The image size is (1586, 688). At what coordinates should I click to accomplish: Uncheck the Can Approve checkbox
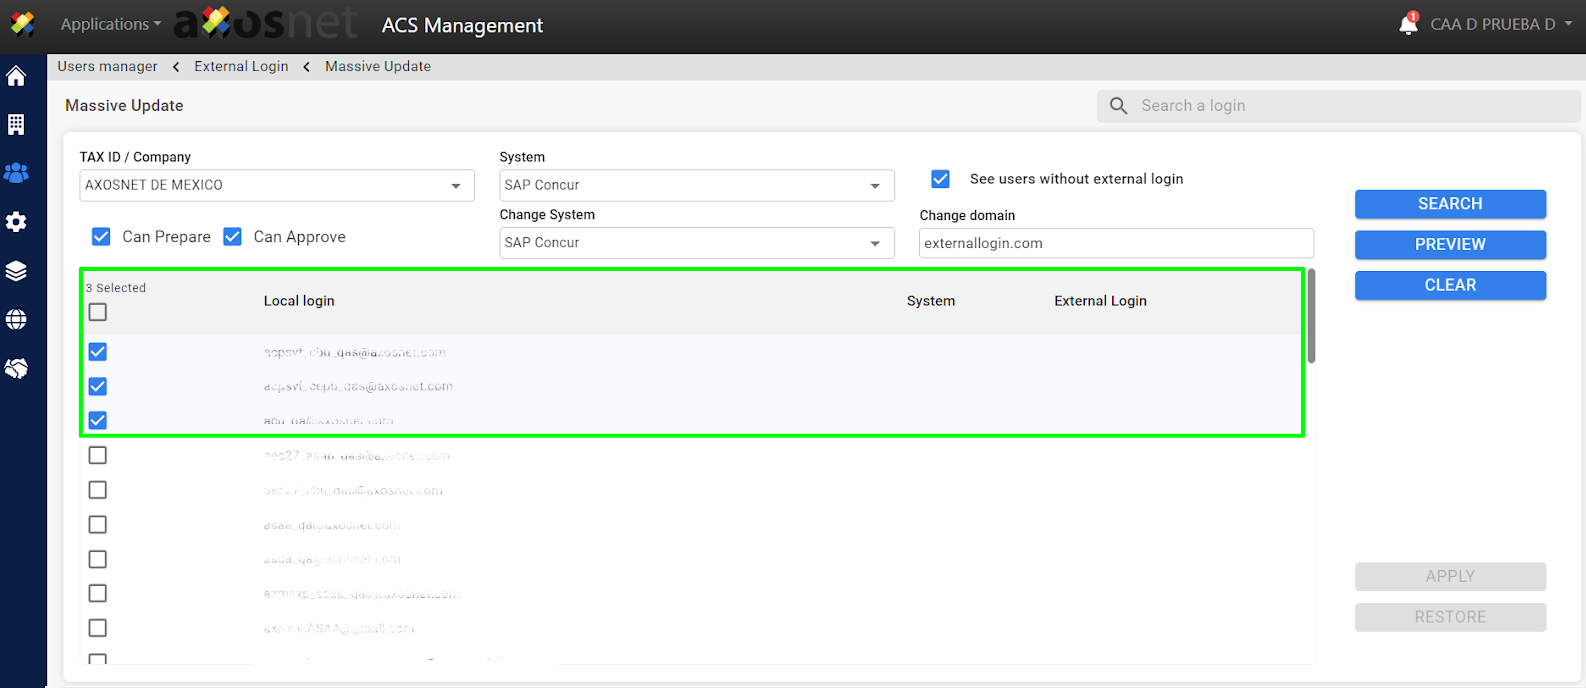coord(233,237)
